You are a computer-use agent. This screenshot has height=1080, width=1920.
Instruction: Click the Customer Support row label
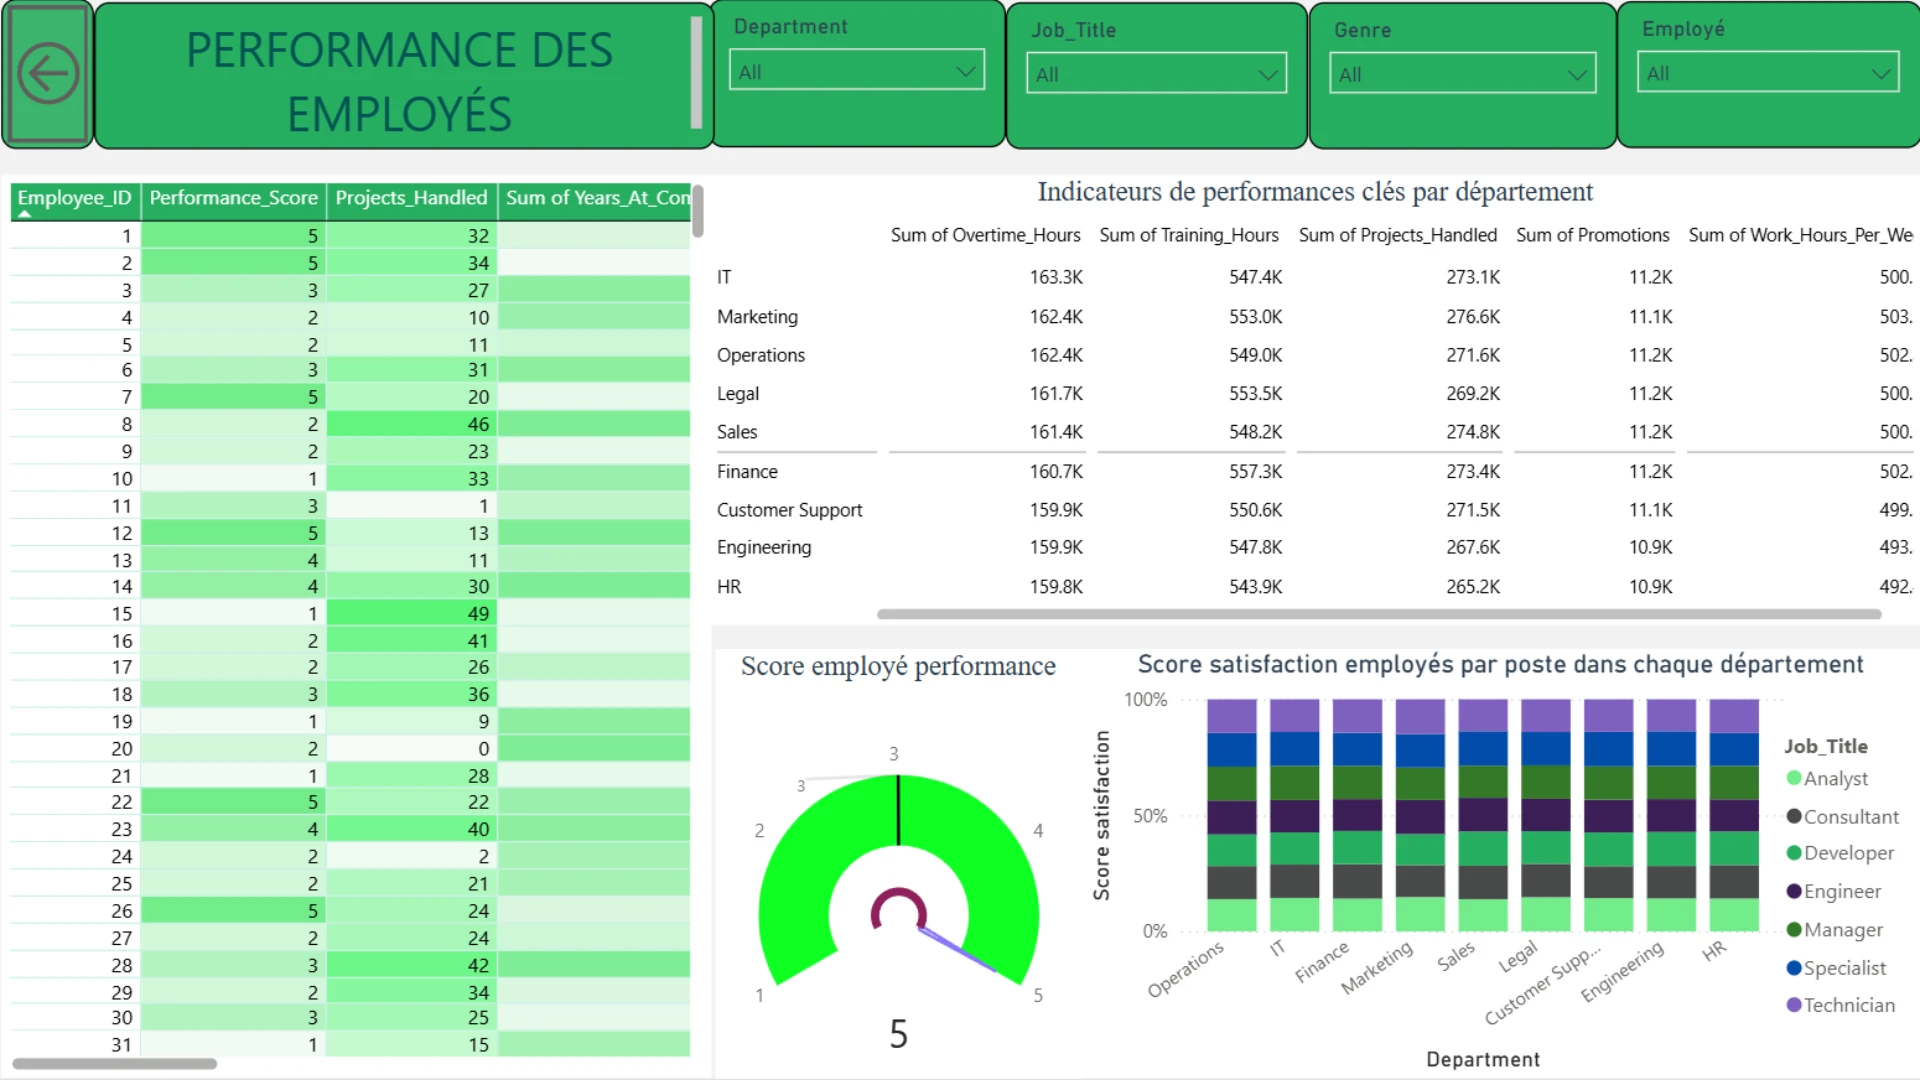[789, 510]
